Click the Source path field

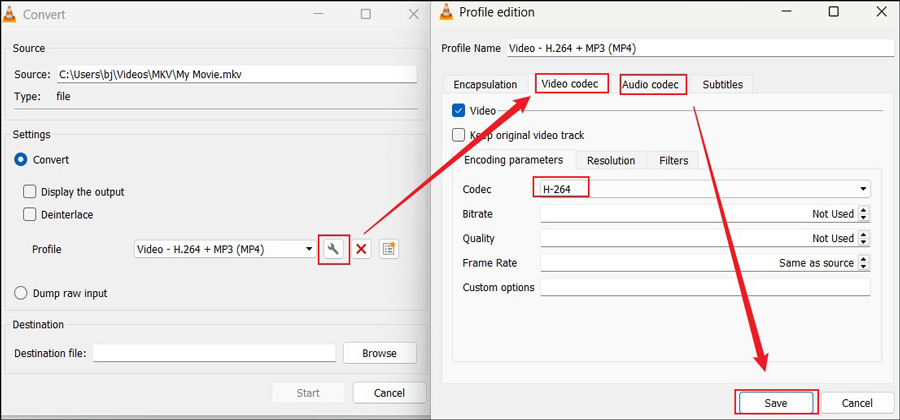click(x=236, y=74)
